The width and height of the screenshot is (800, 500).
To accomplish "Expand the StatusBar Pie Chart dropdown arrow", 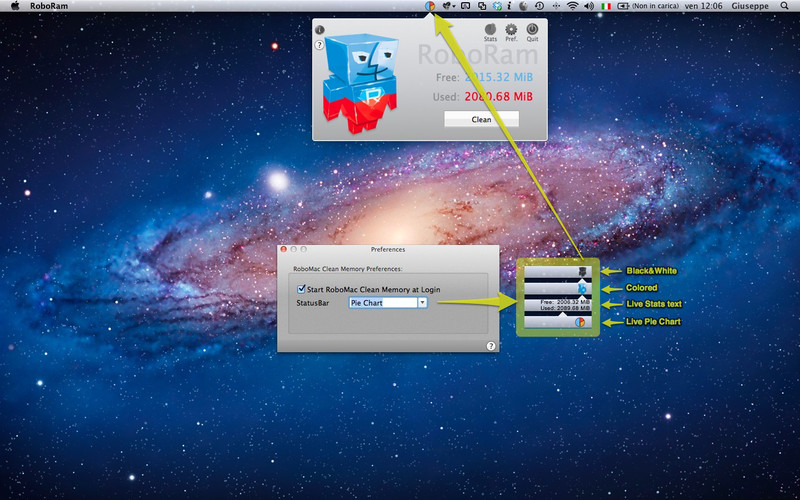I will 422,303.
